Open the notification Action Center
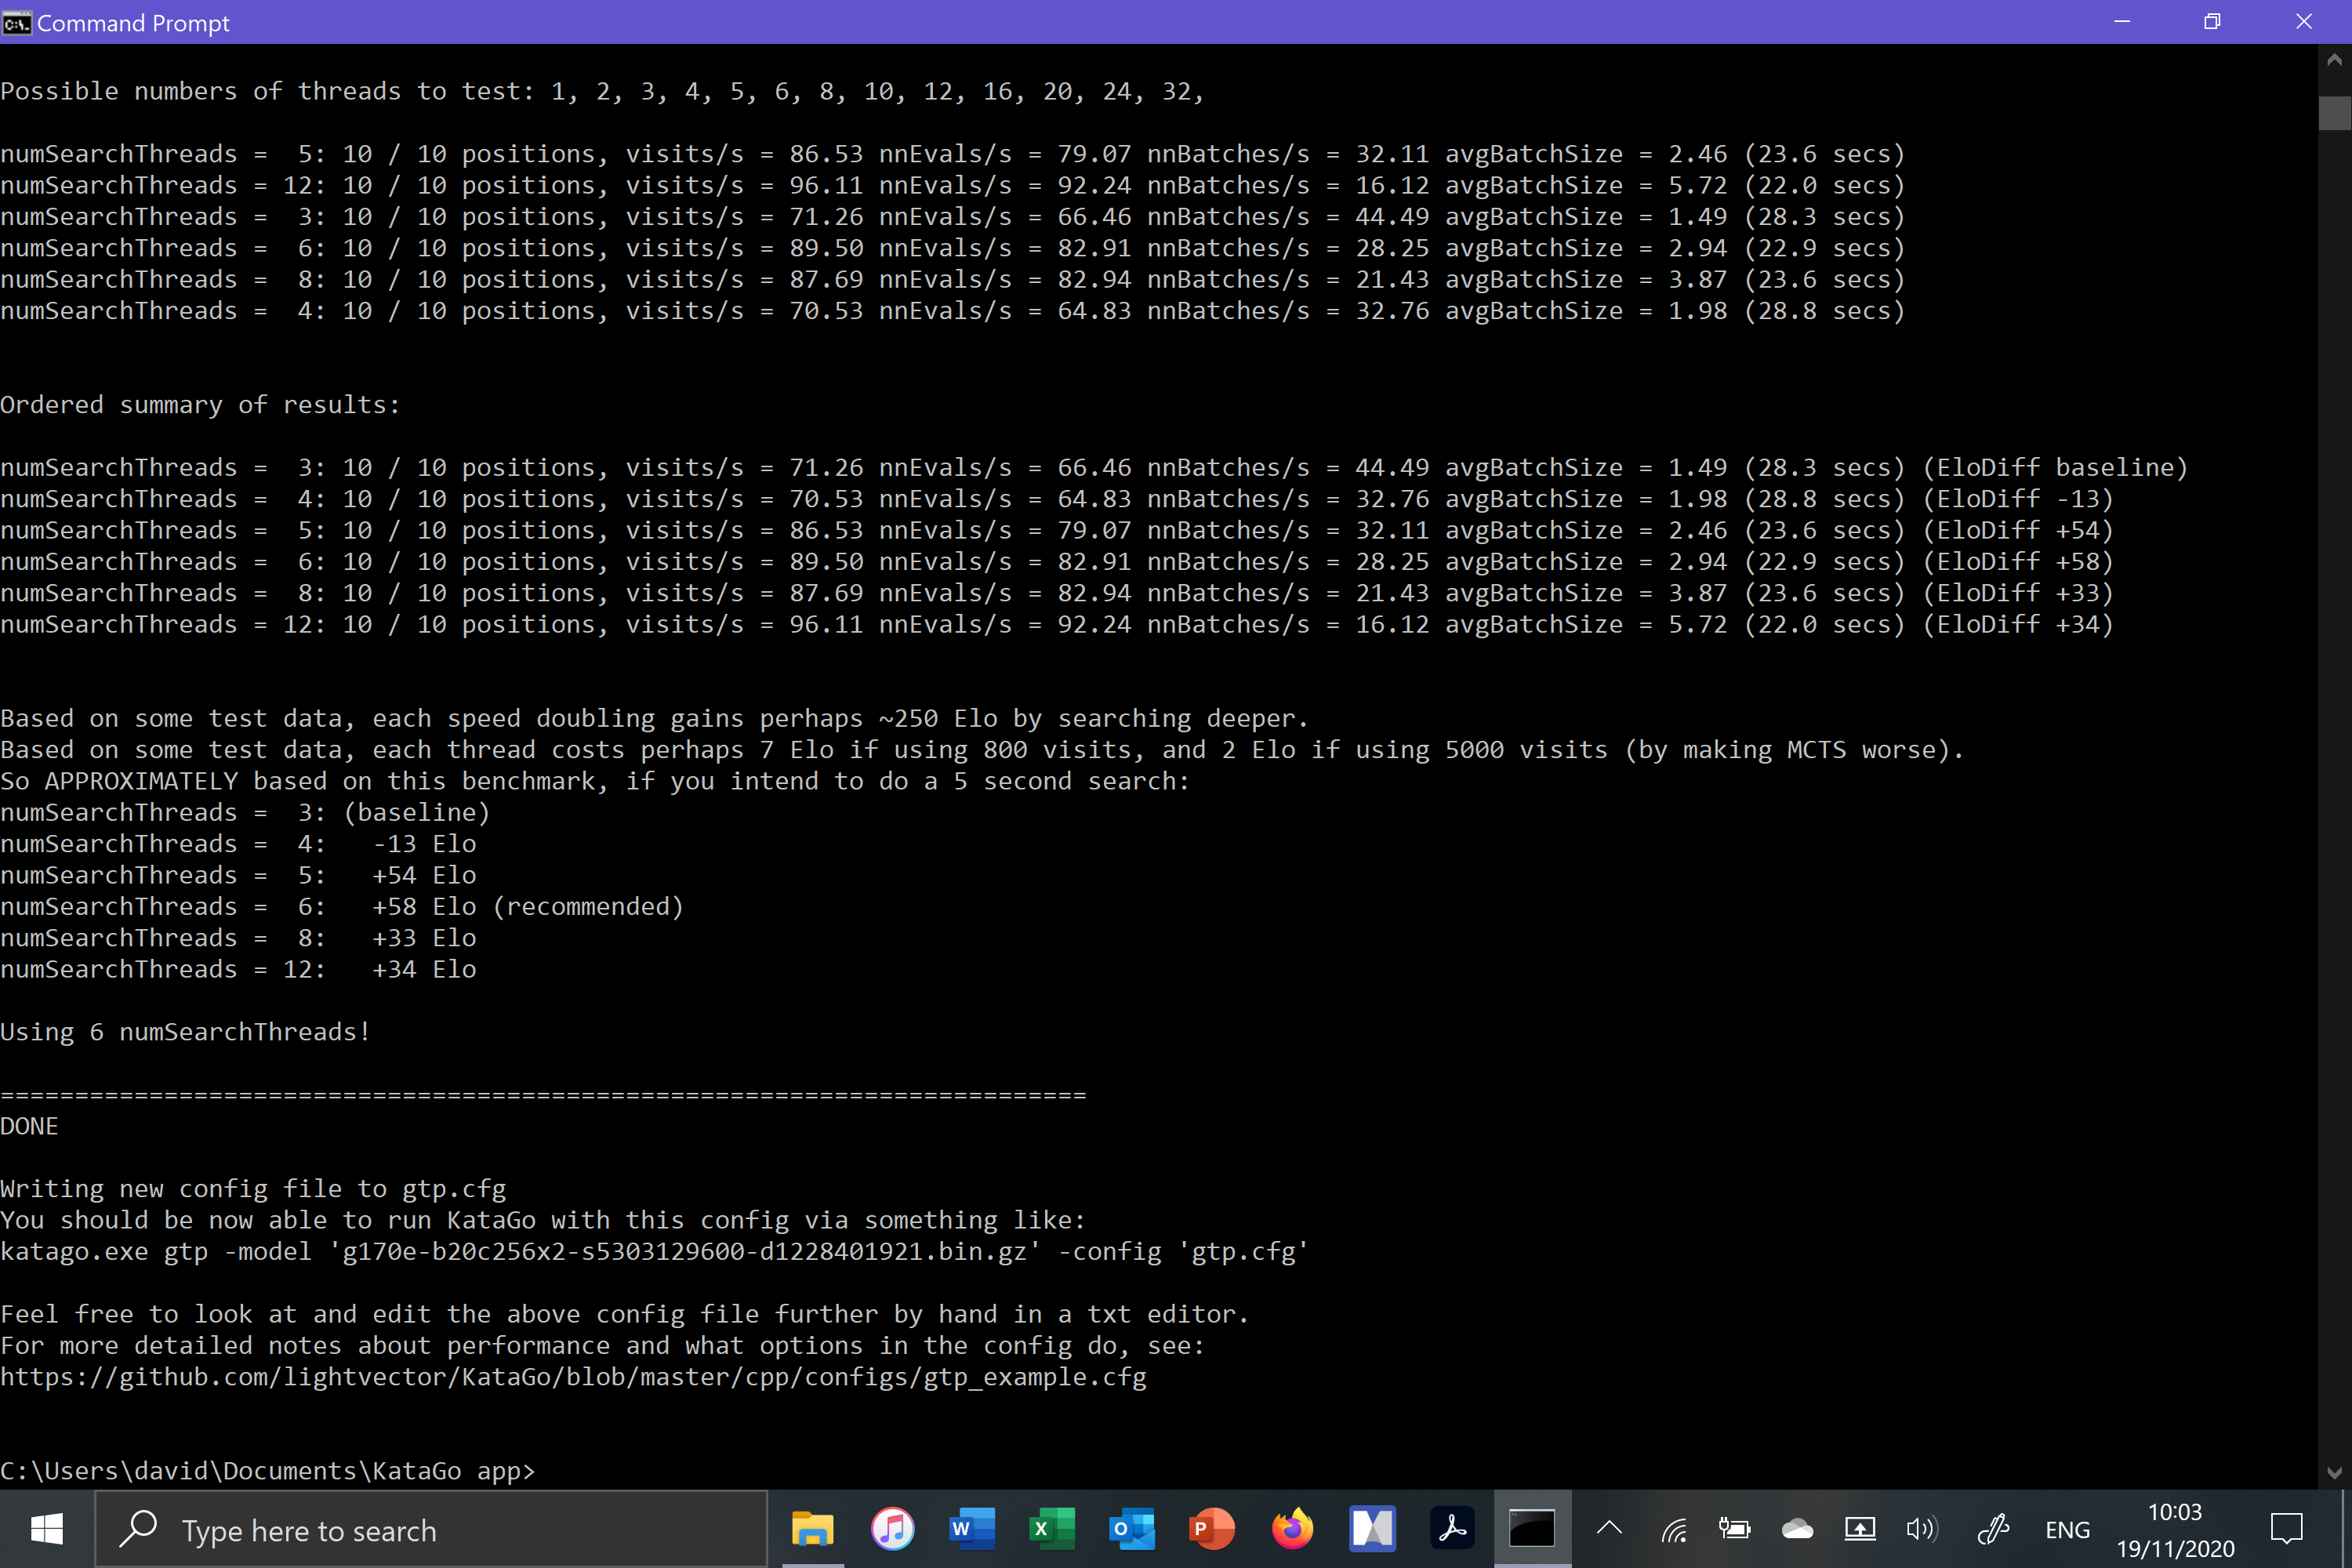The image size is (2352, 1568). (2287, 1529)
